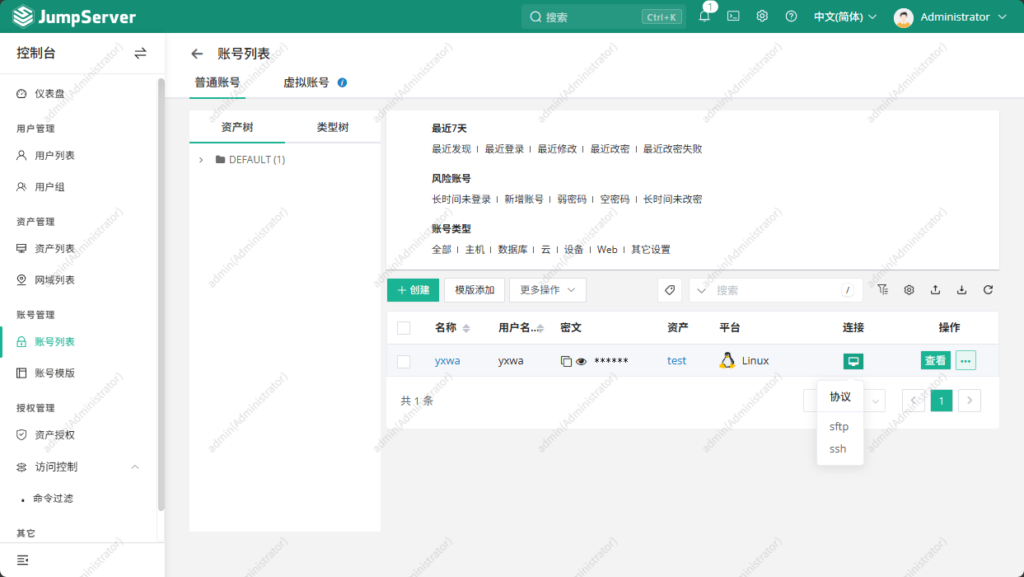Open the test asset link

pyautogui.click(x=677, y=361)
